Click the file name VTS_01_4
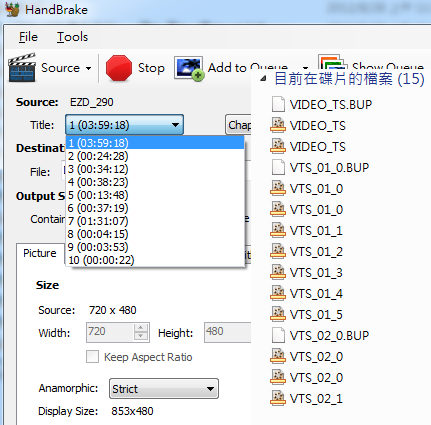The width and height of the screenshot is (431, 425). (x=316, y=294)
